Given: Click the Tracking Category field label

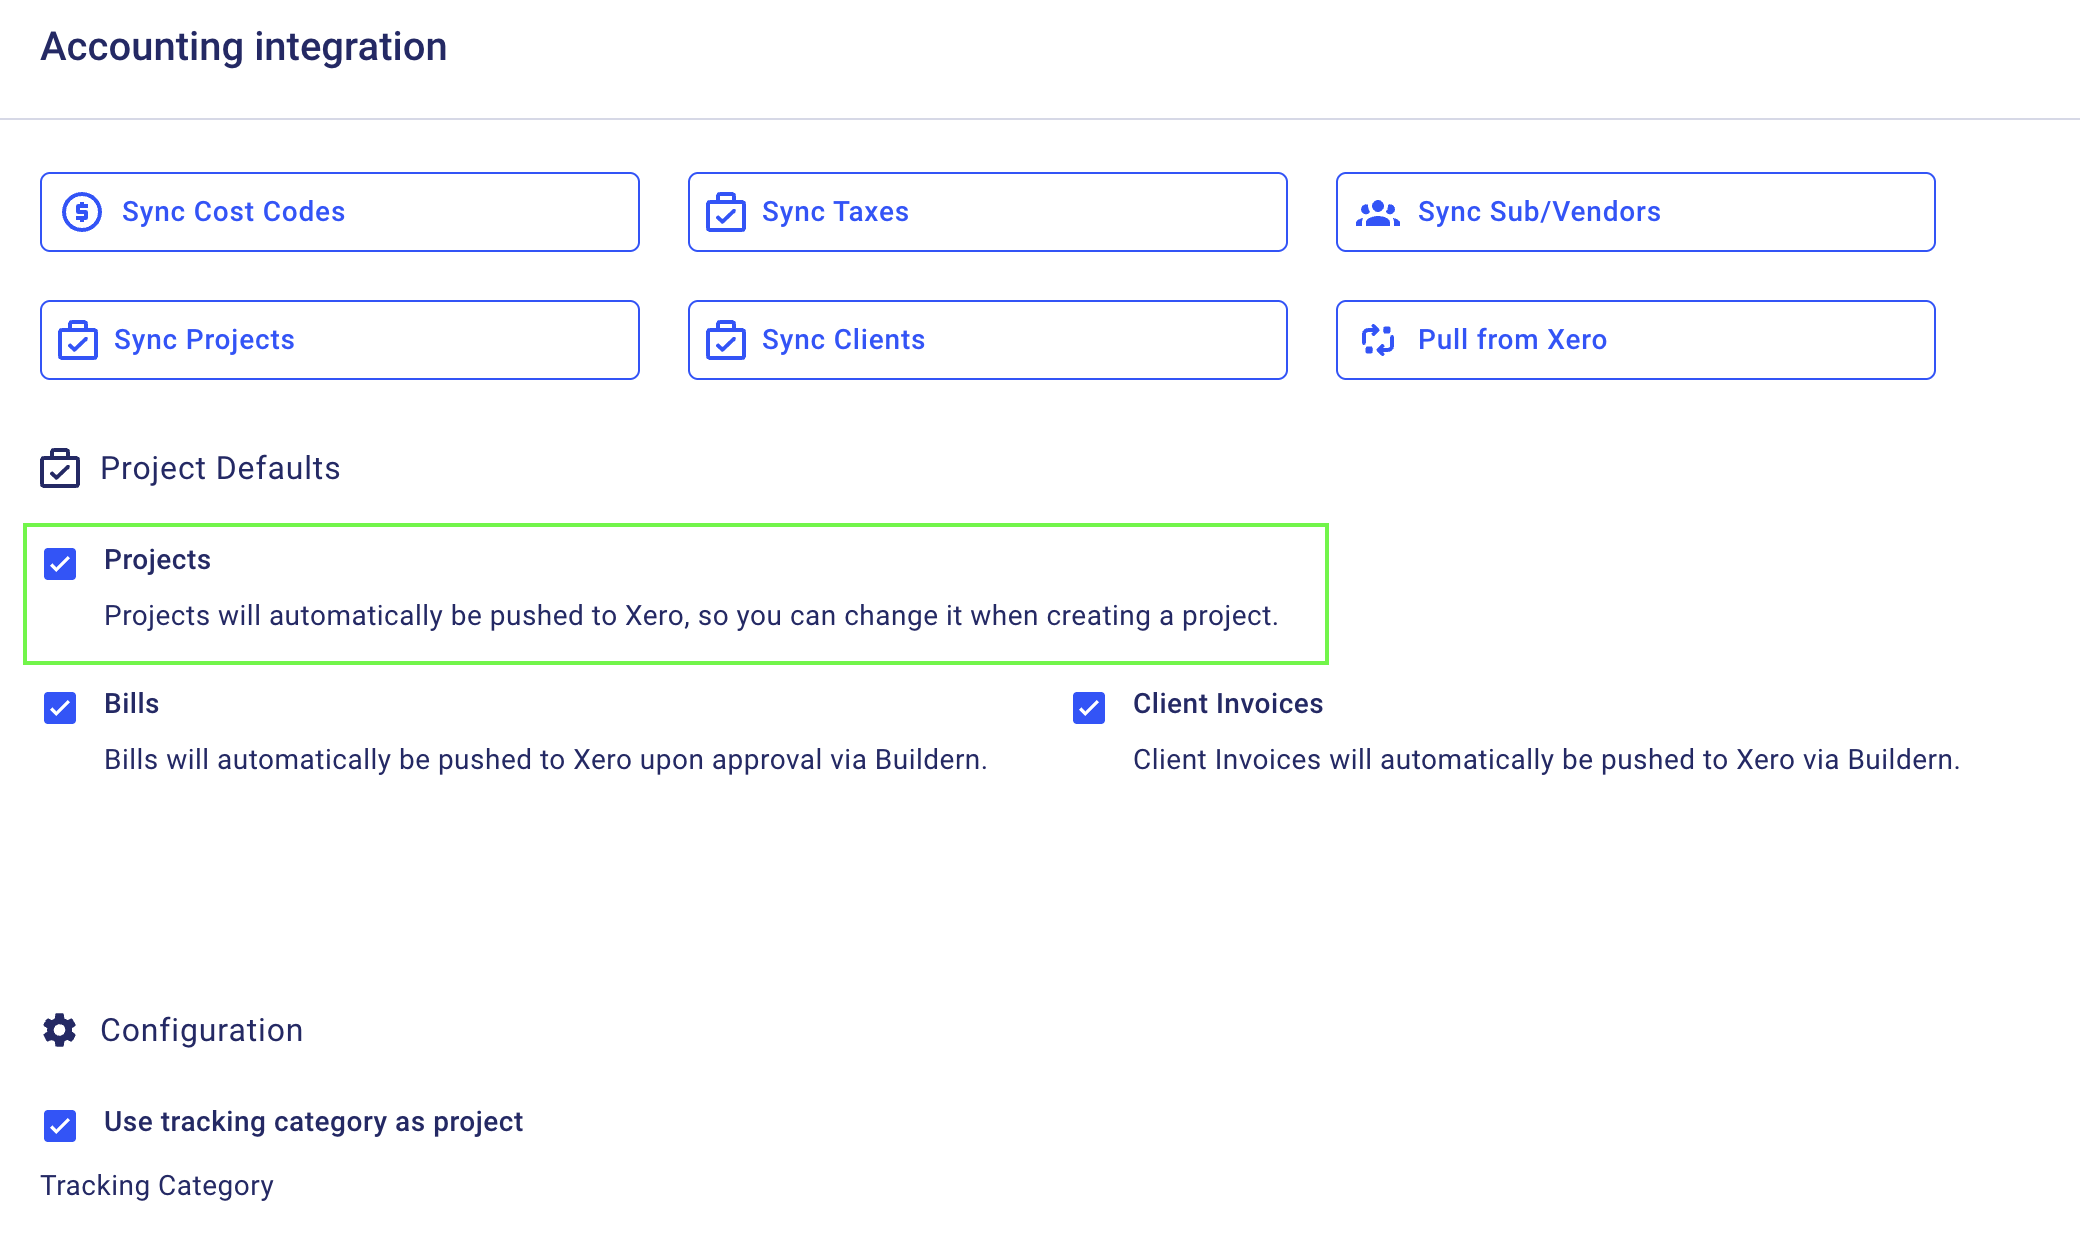Looking at the screenshot, I should pyautogui.click(x=157, y=1186).
